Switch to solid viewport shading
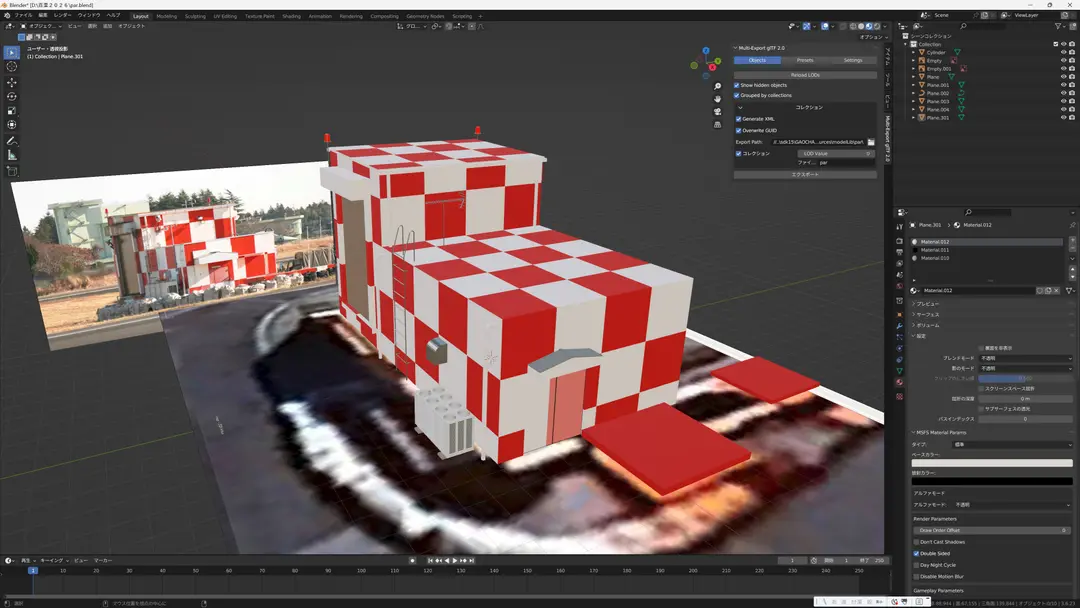The width and height of the screenshot is (1080, 608). click(x=861, y=26)
